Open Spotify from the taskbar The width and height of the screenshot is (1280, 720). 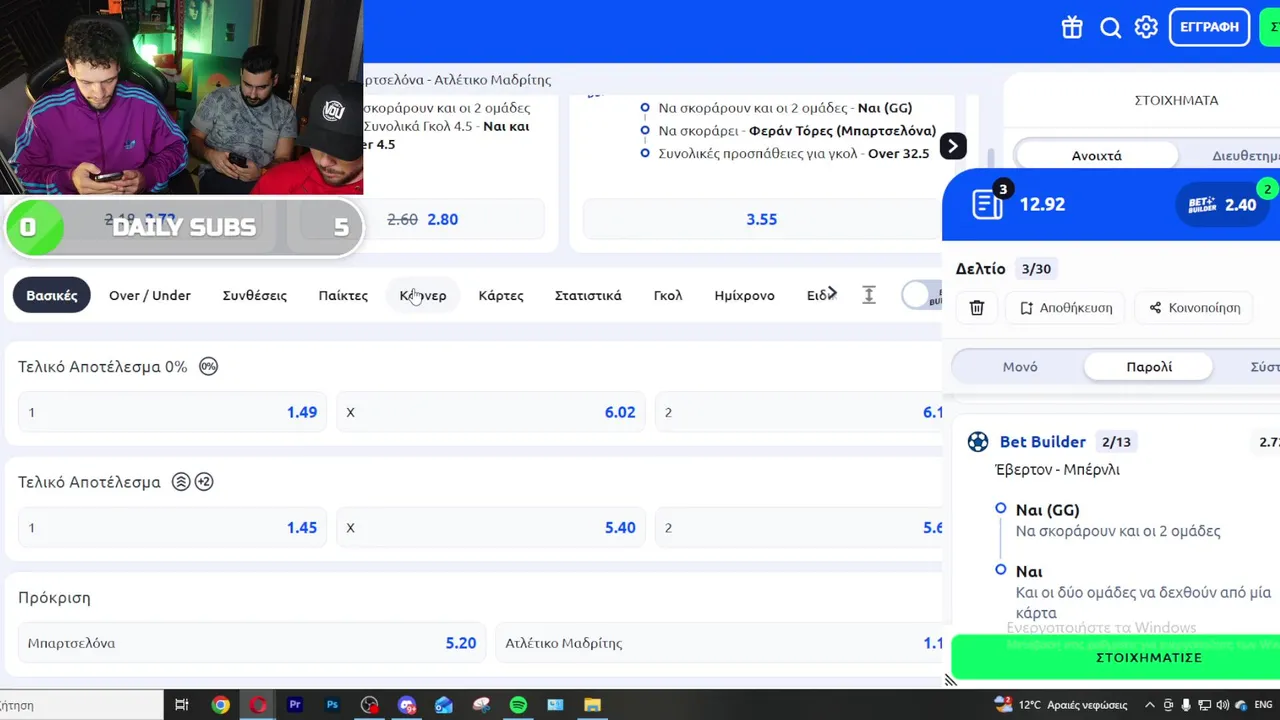tap(518, 705)
